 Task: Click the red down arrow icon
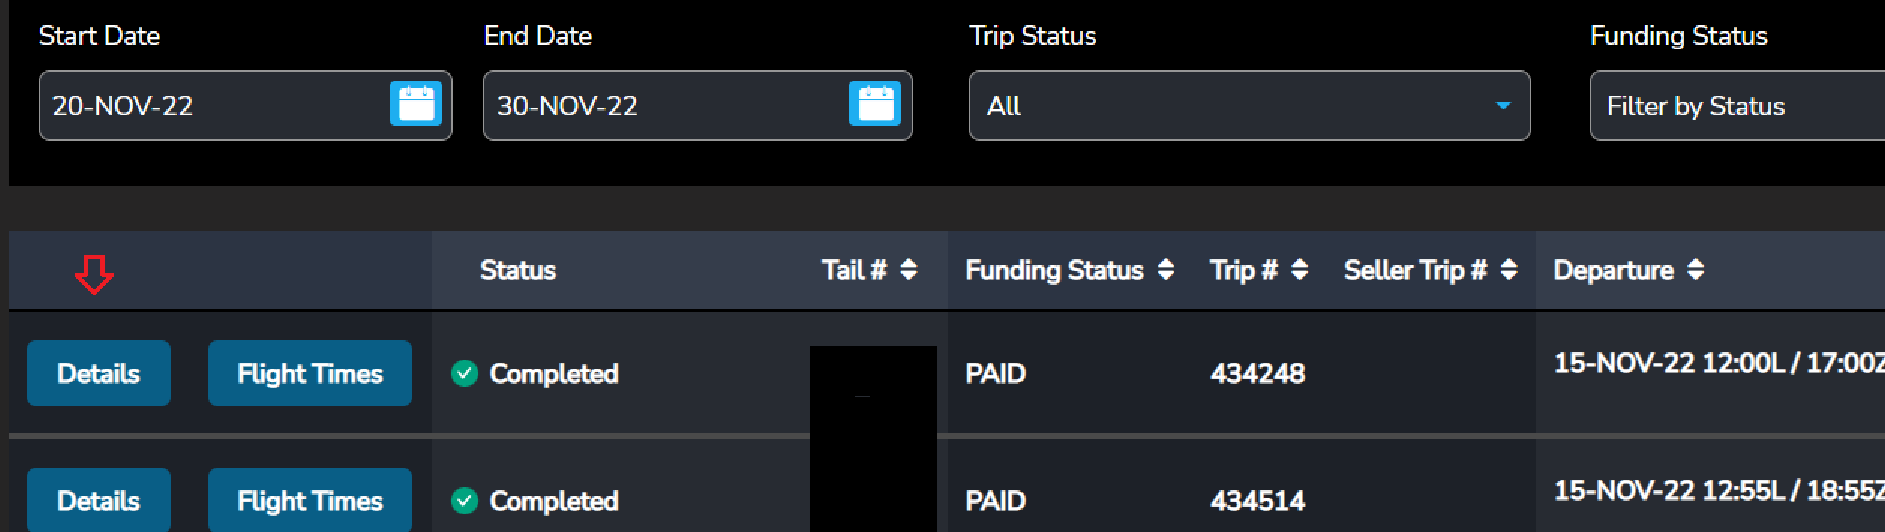click(x=94, y=274)
